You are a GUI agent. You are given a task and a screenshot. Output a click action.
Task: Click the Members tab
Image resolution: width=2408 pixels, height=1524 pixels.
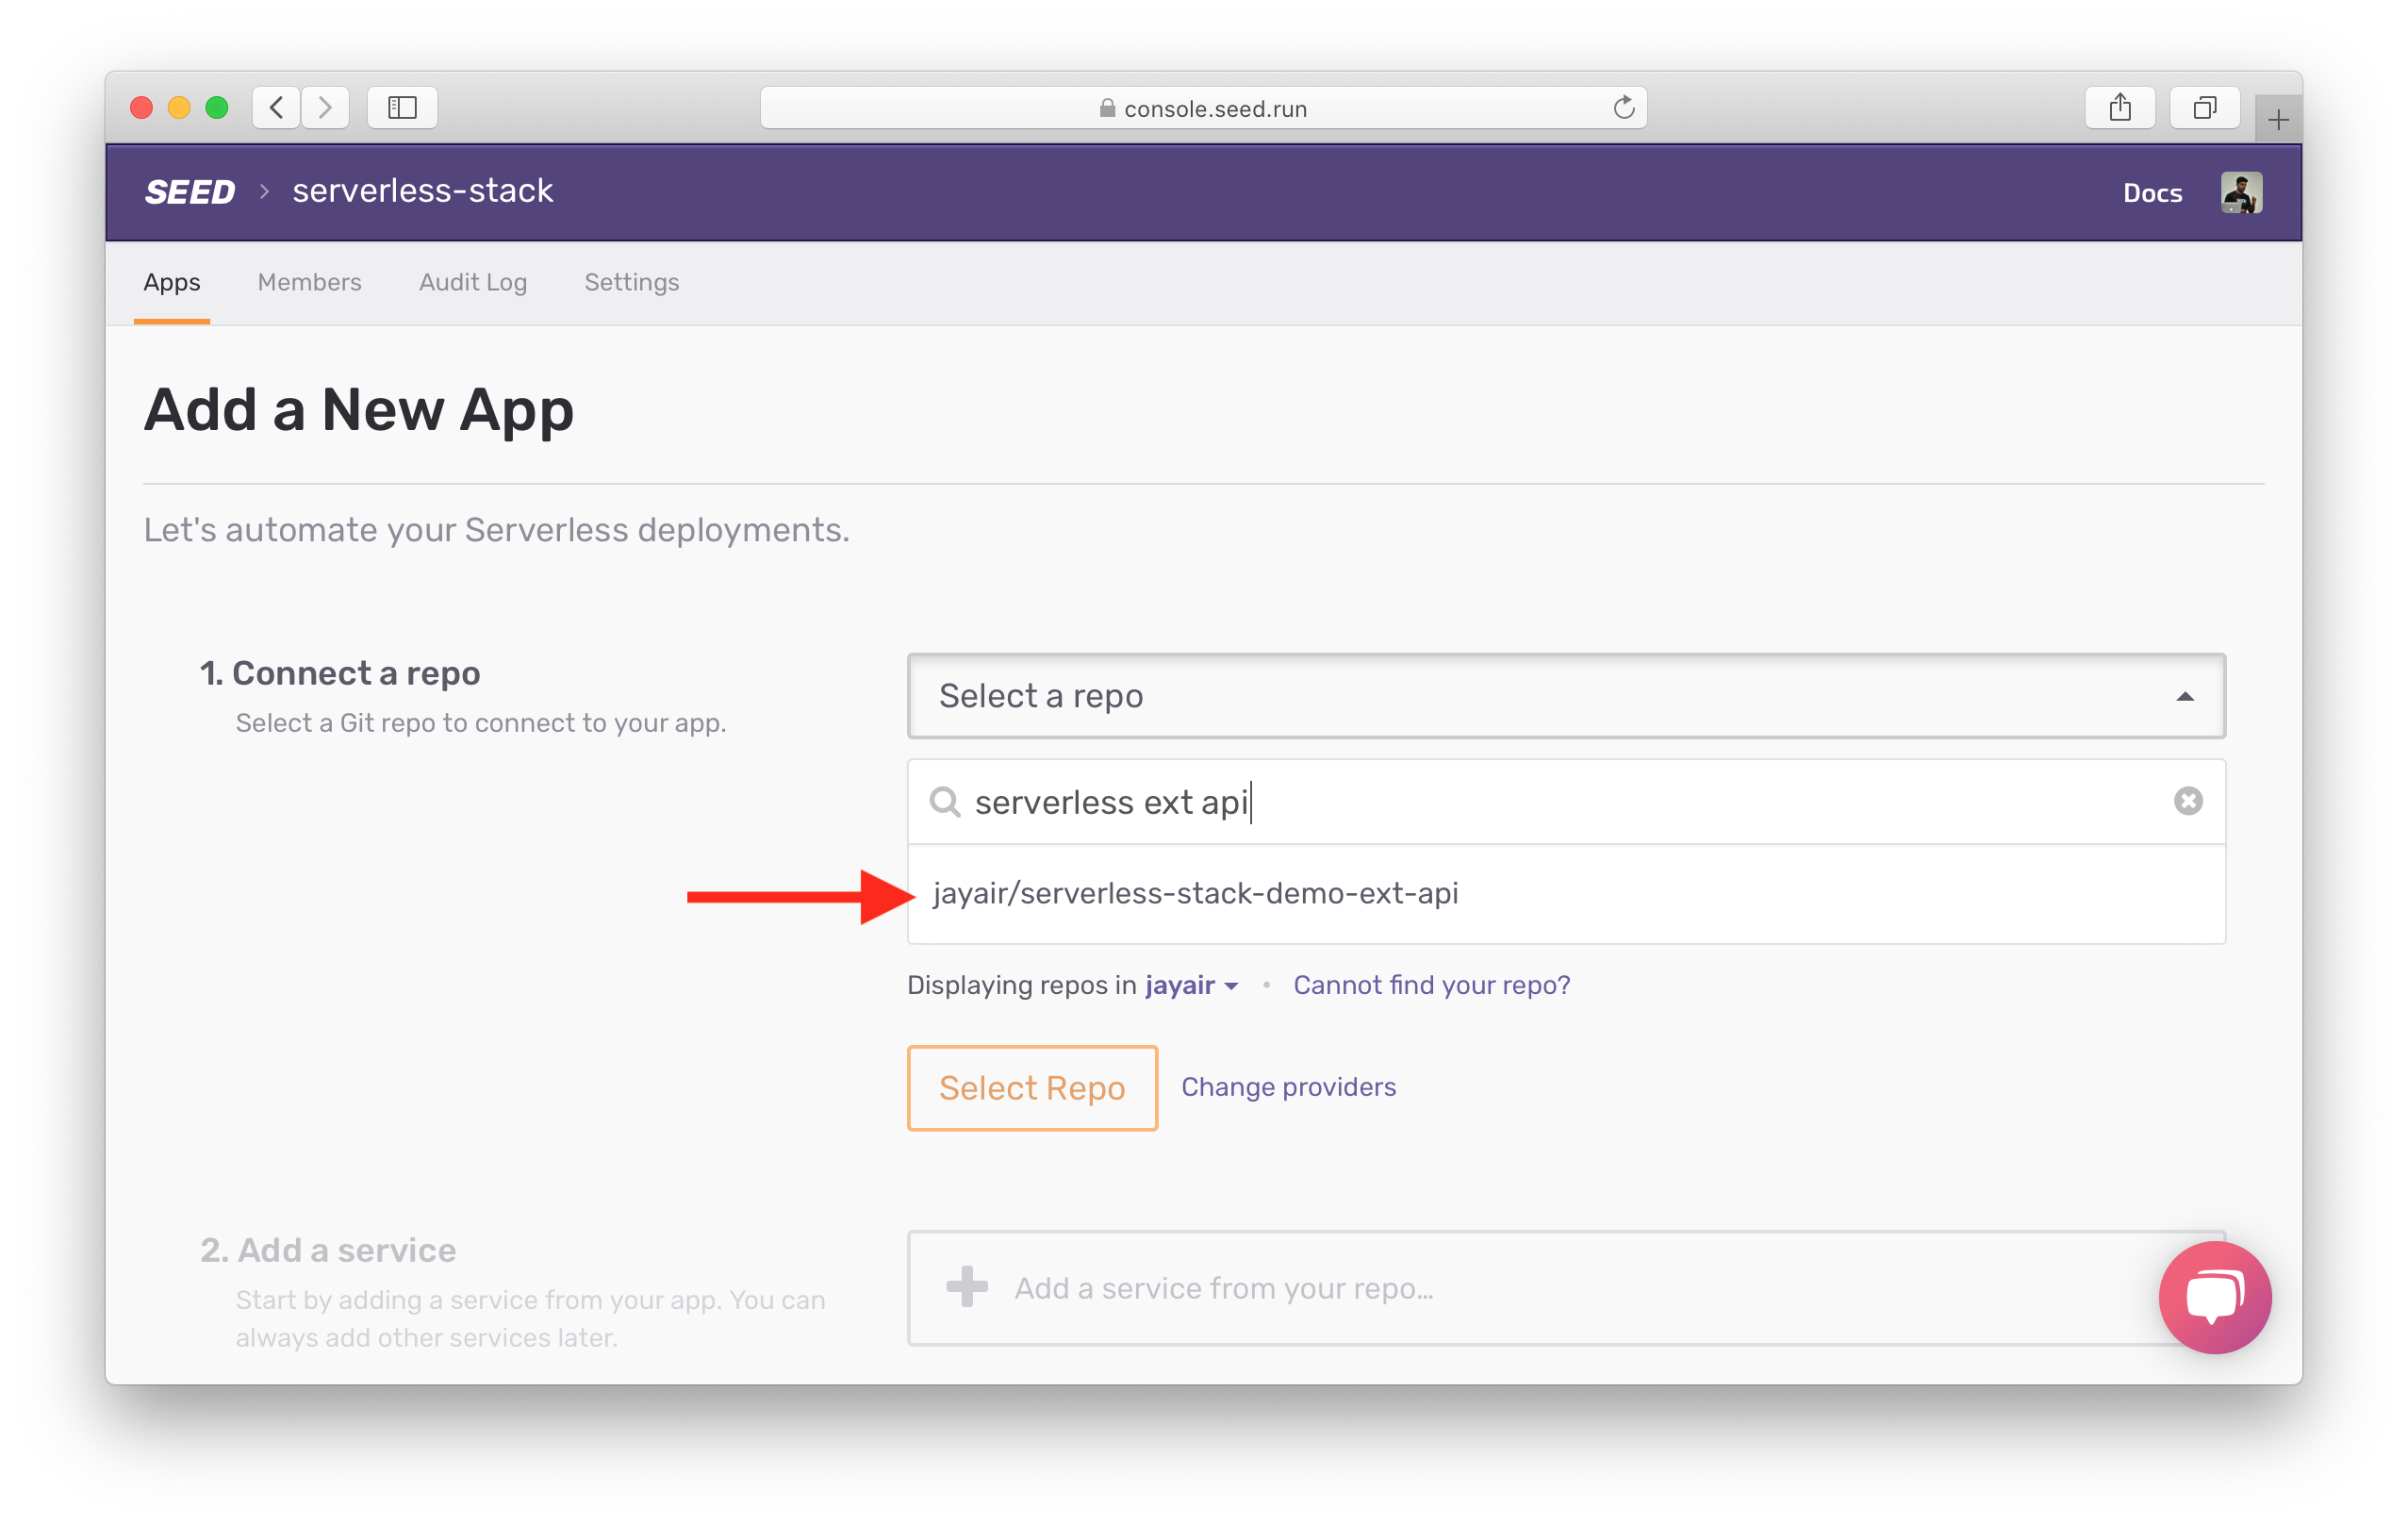pyautogui.click(x=309, y=281)
